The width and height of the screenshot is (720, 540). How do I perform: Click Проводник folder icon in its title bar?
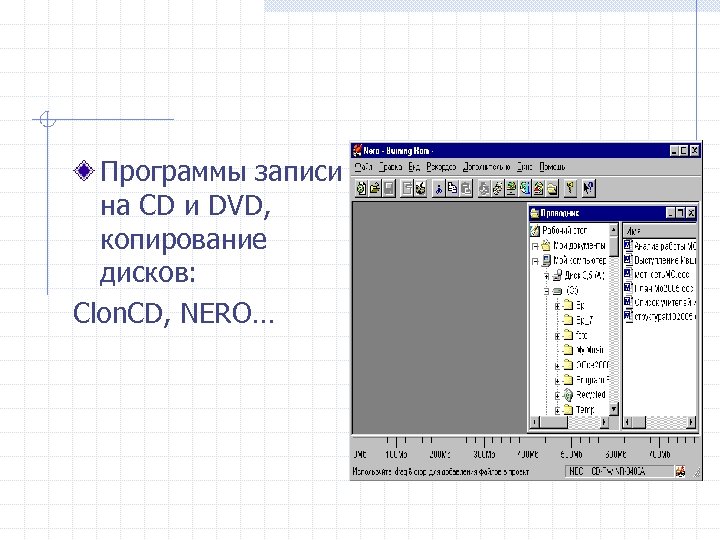[534, 213]
